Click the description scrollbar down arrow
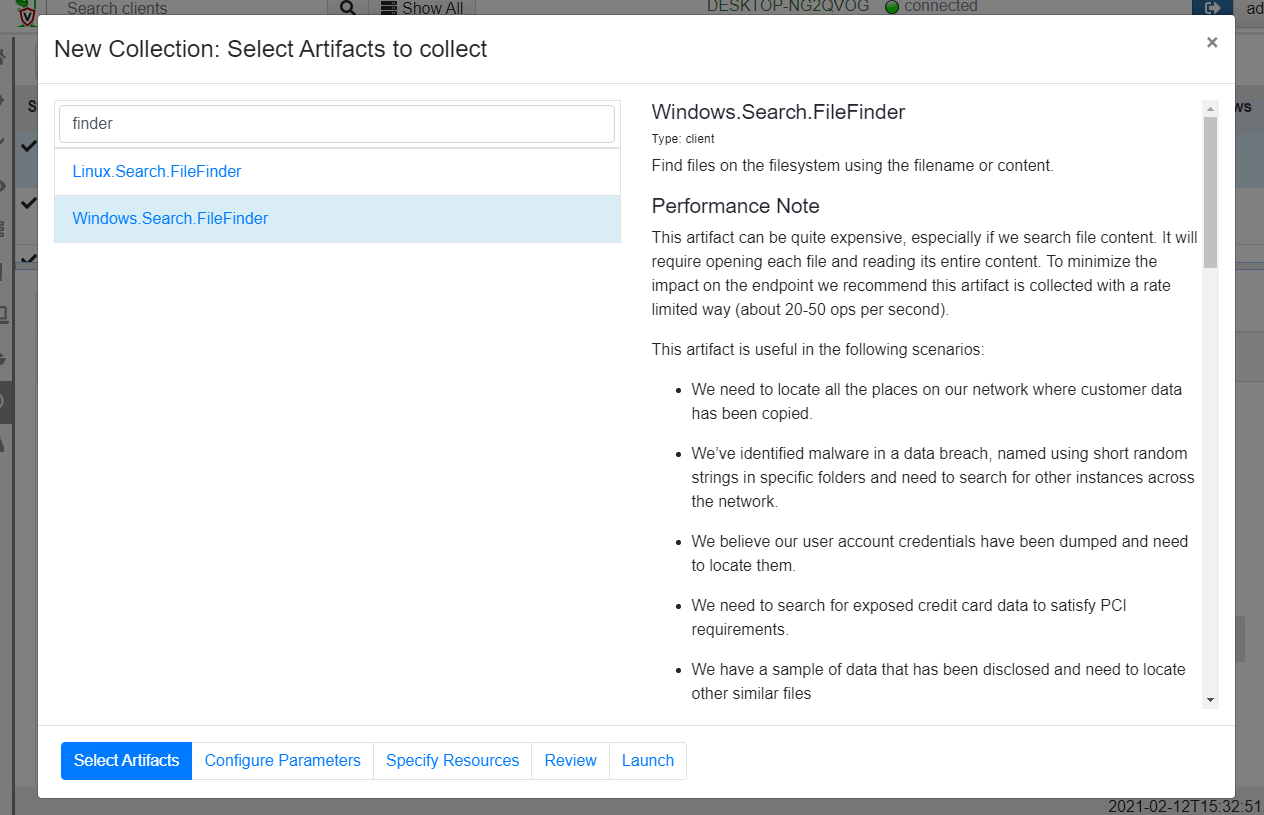This screenshot has height=815, width=1264. 1210,699
